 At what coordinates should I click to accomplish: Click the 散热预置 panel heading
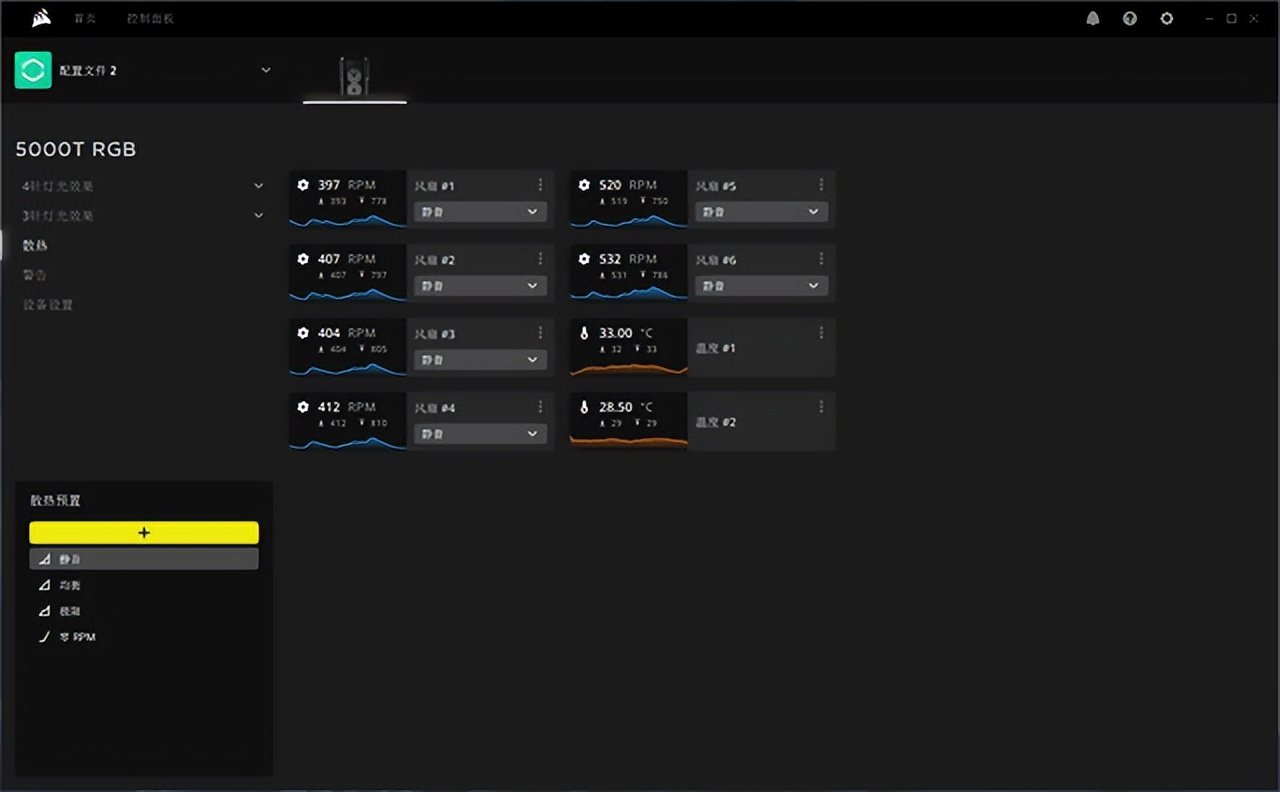click(55, 500)
